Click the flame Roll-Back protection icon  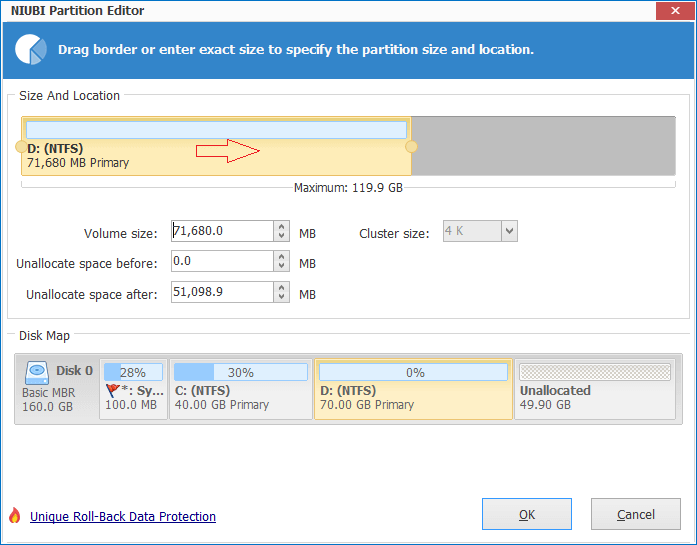pyautogui.click(x=14, y=516)
